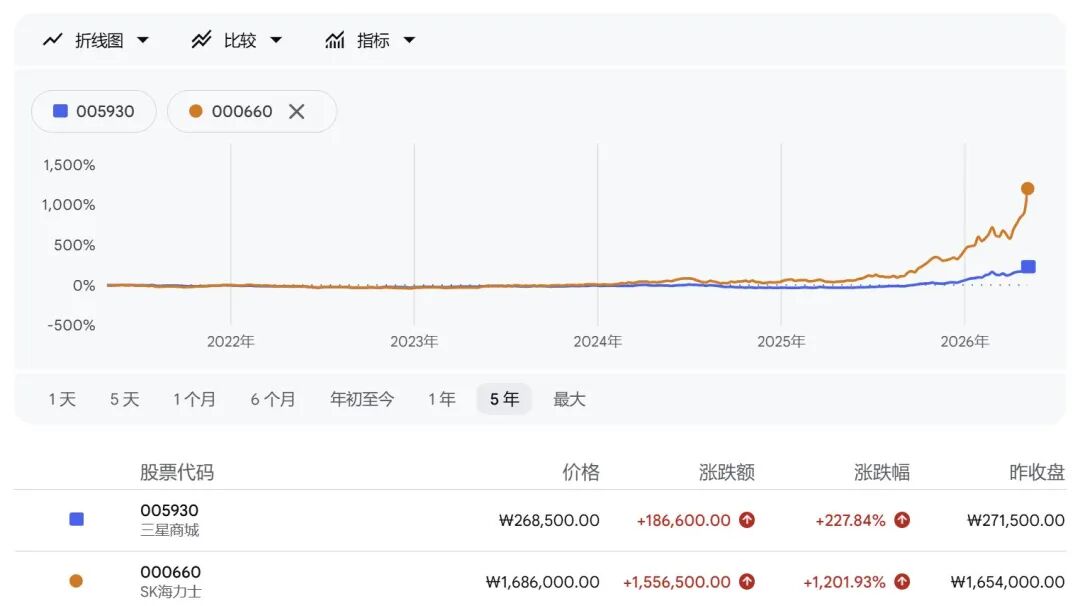Screen dimensions: 1080x606
Task: Select the 5年 time range
Action: pyautogui.click(x=504, y=399)
